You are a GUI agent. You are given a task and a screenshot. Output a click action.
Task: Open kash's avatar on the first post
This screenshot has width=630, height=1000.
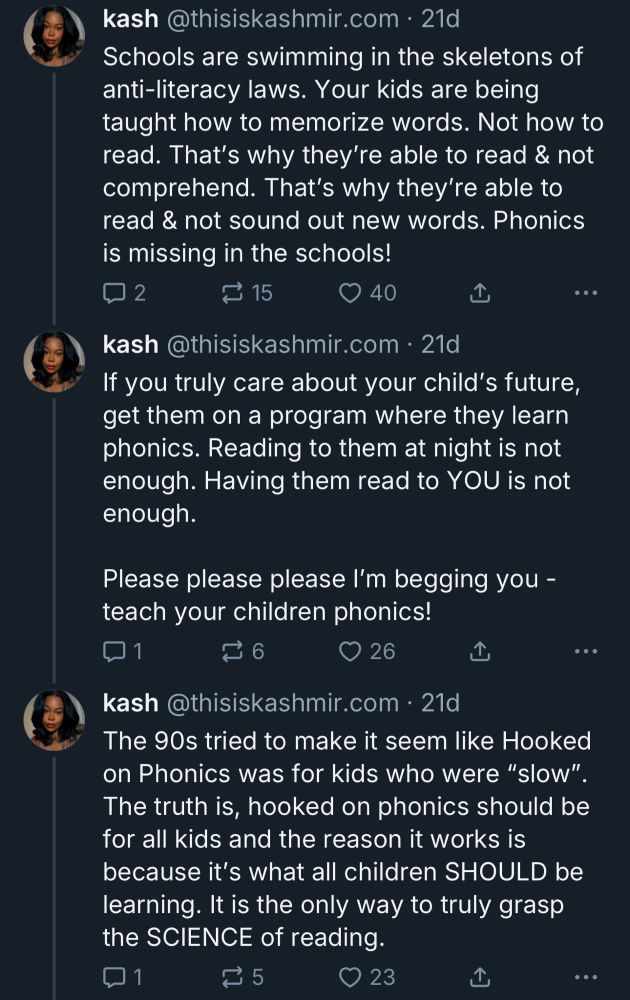54,36
